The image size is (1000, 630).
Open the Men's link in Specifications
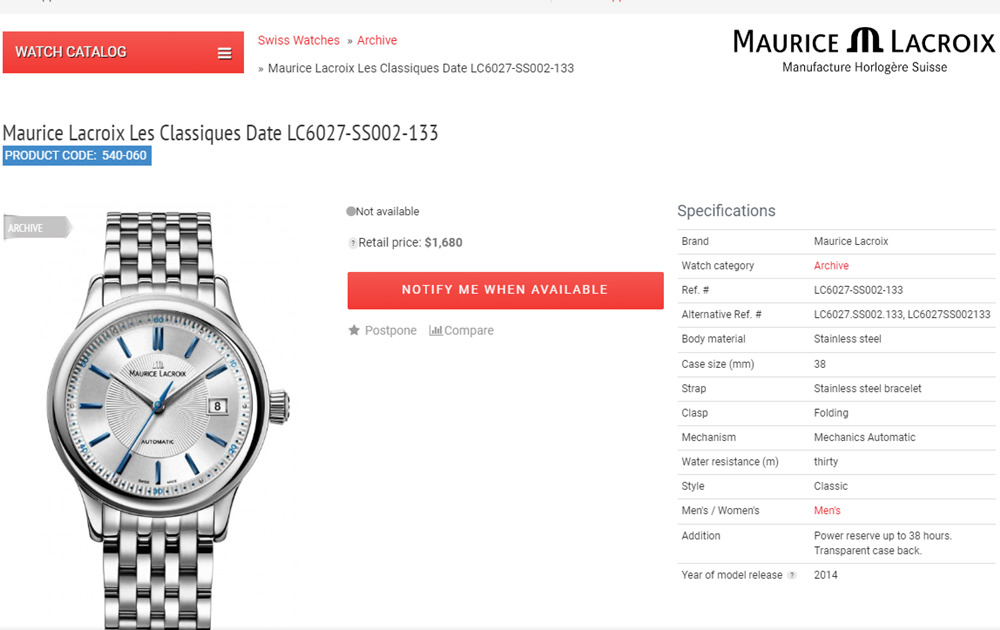click(x=827, y=511)
